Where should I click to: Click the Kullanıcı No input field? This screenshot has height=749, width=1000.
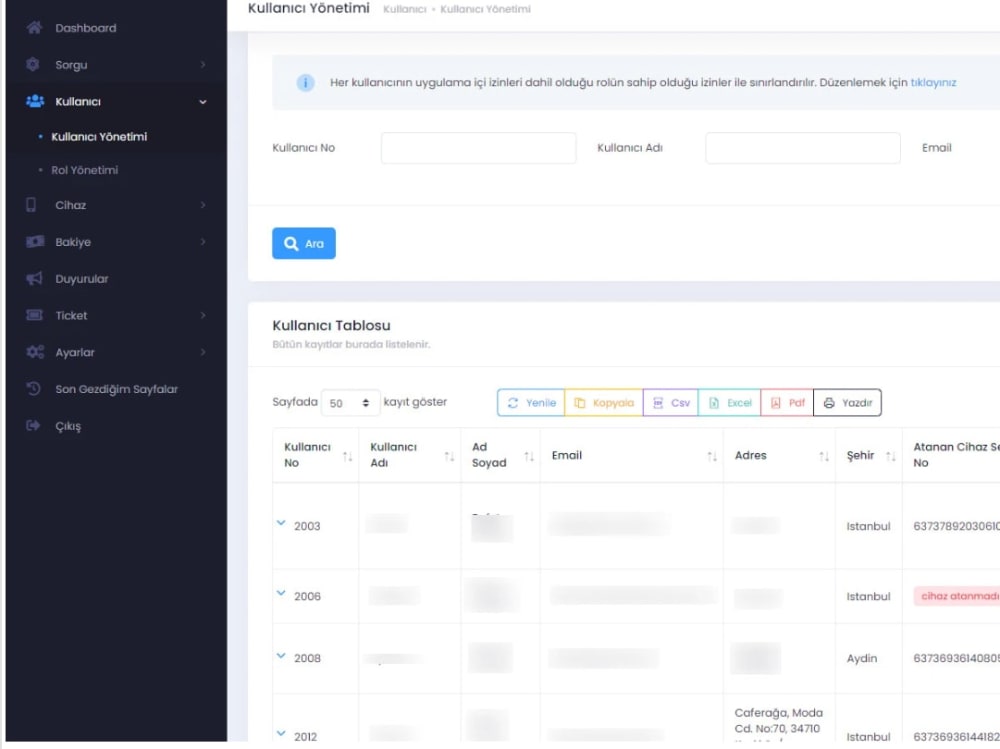pyautogui.click(x=478, y=147)
